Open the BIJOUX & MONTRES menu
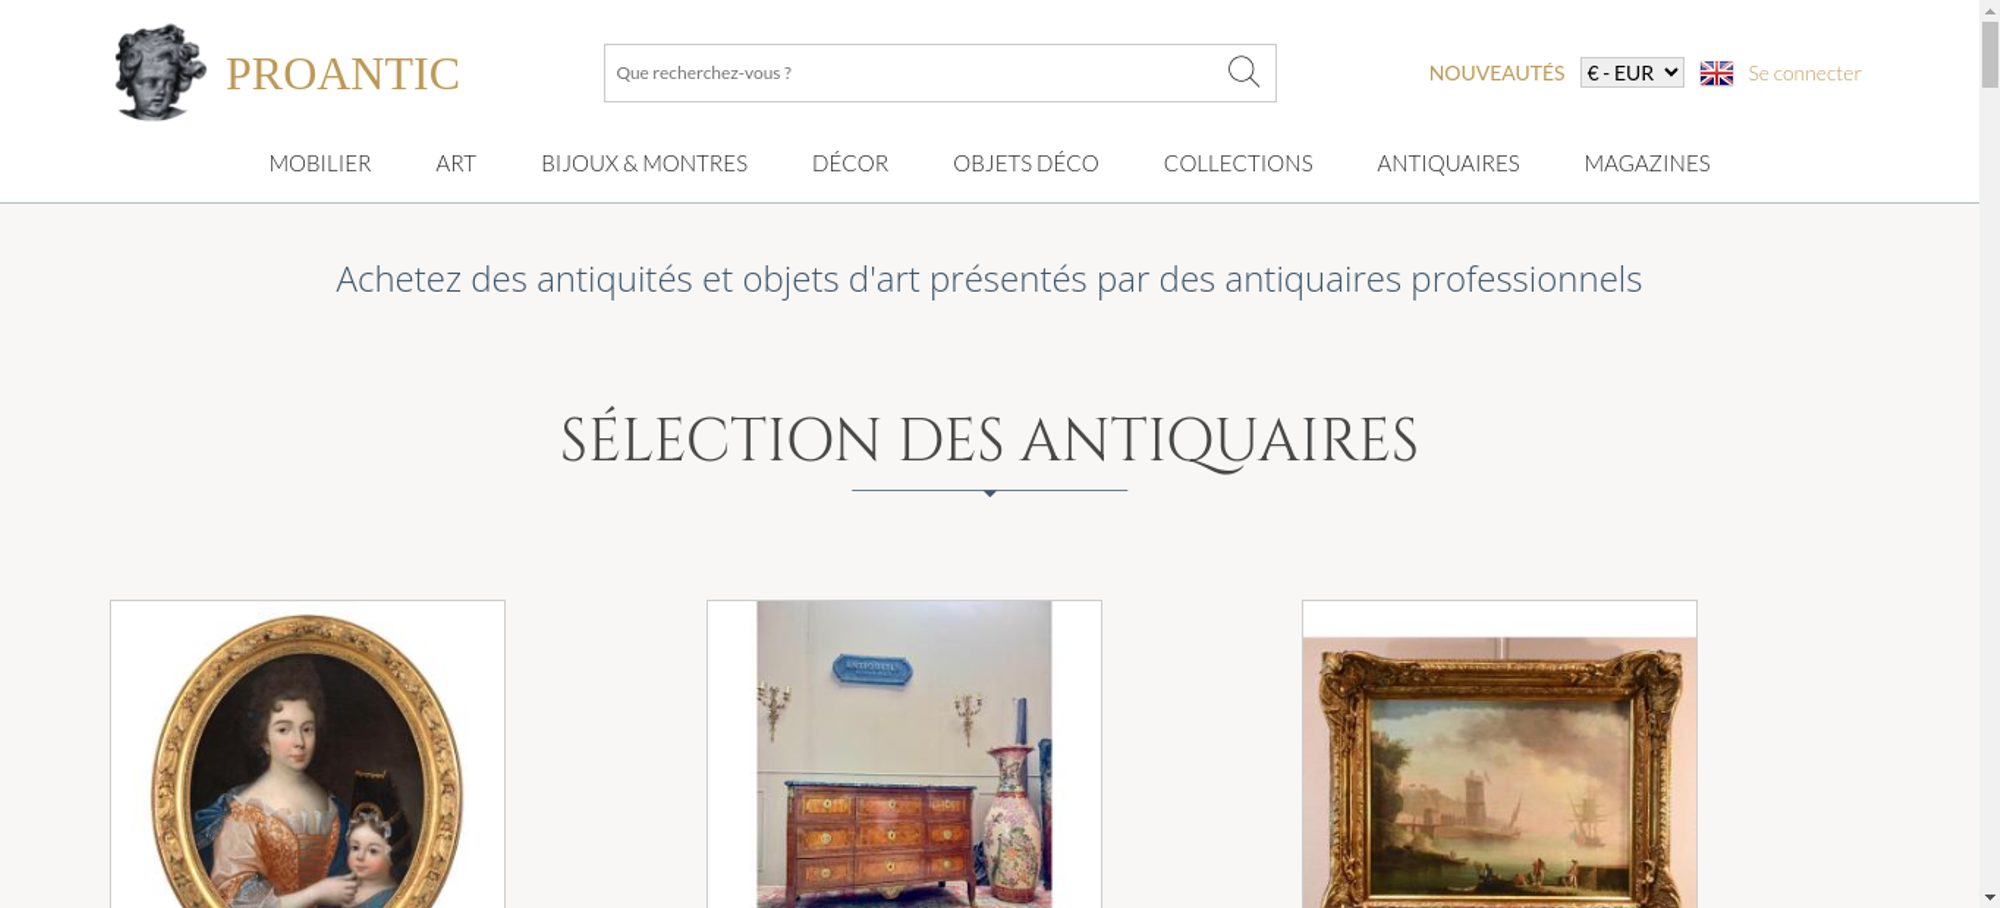2000x908 pixels. point(644,164)
